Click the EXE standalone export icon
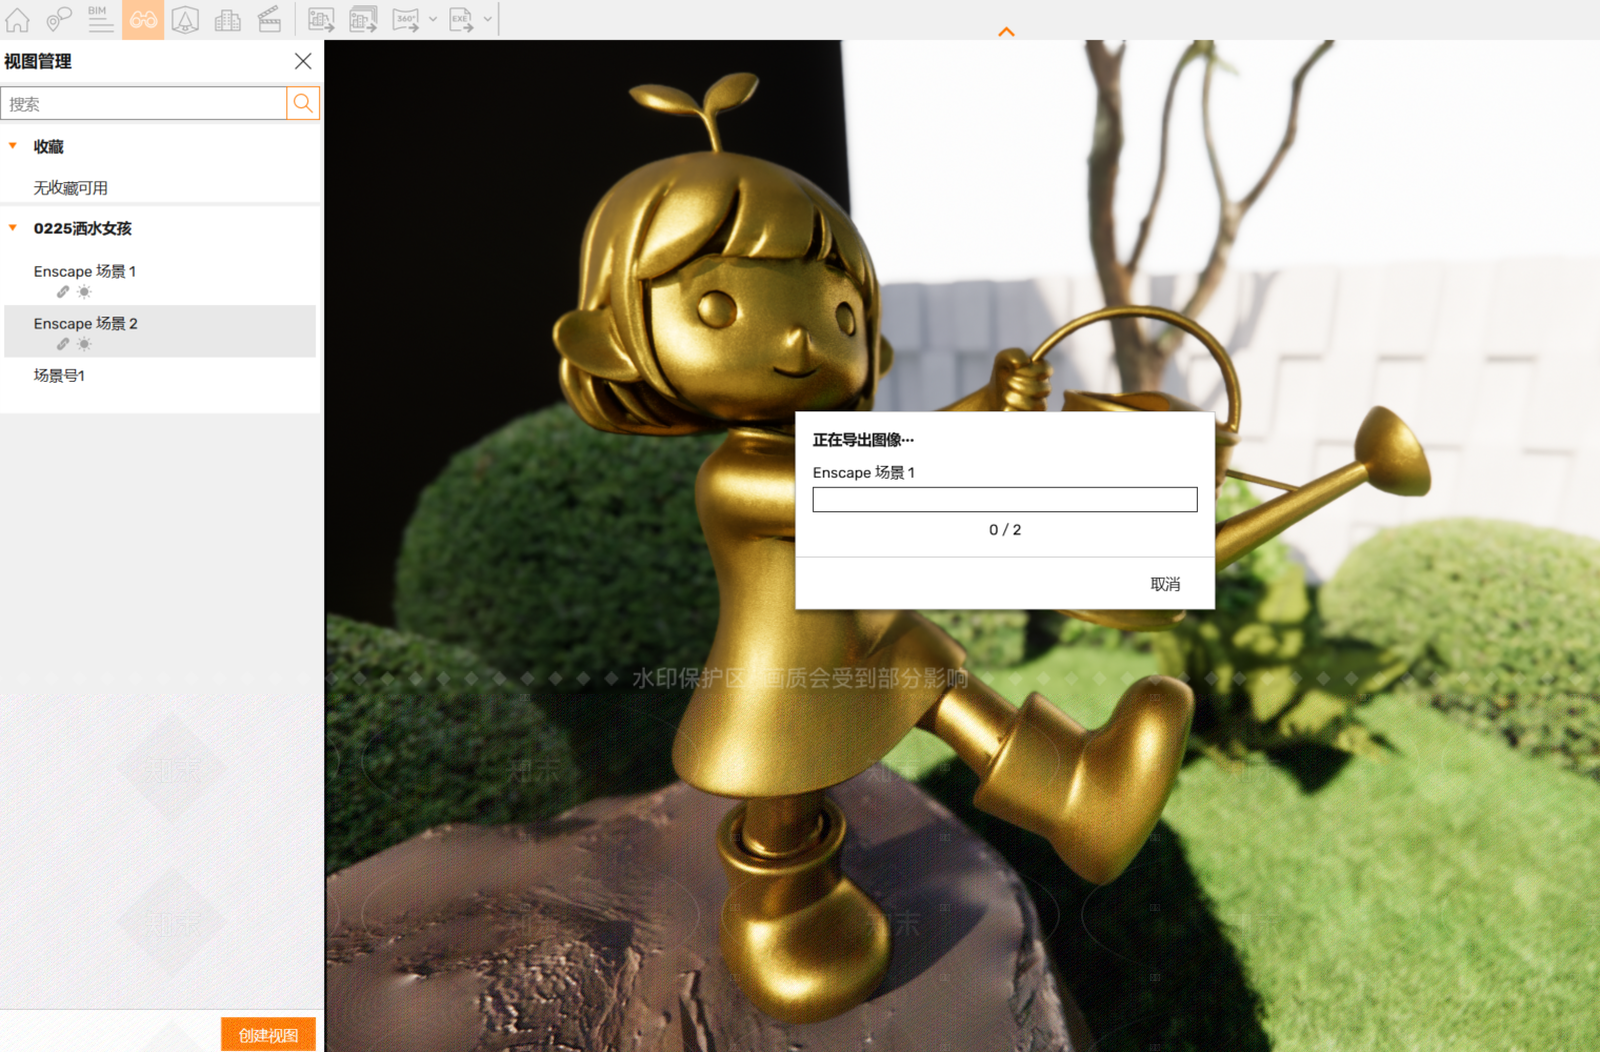 tap(461, 19)
